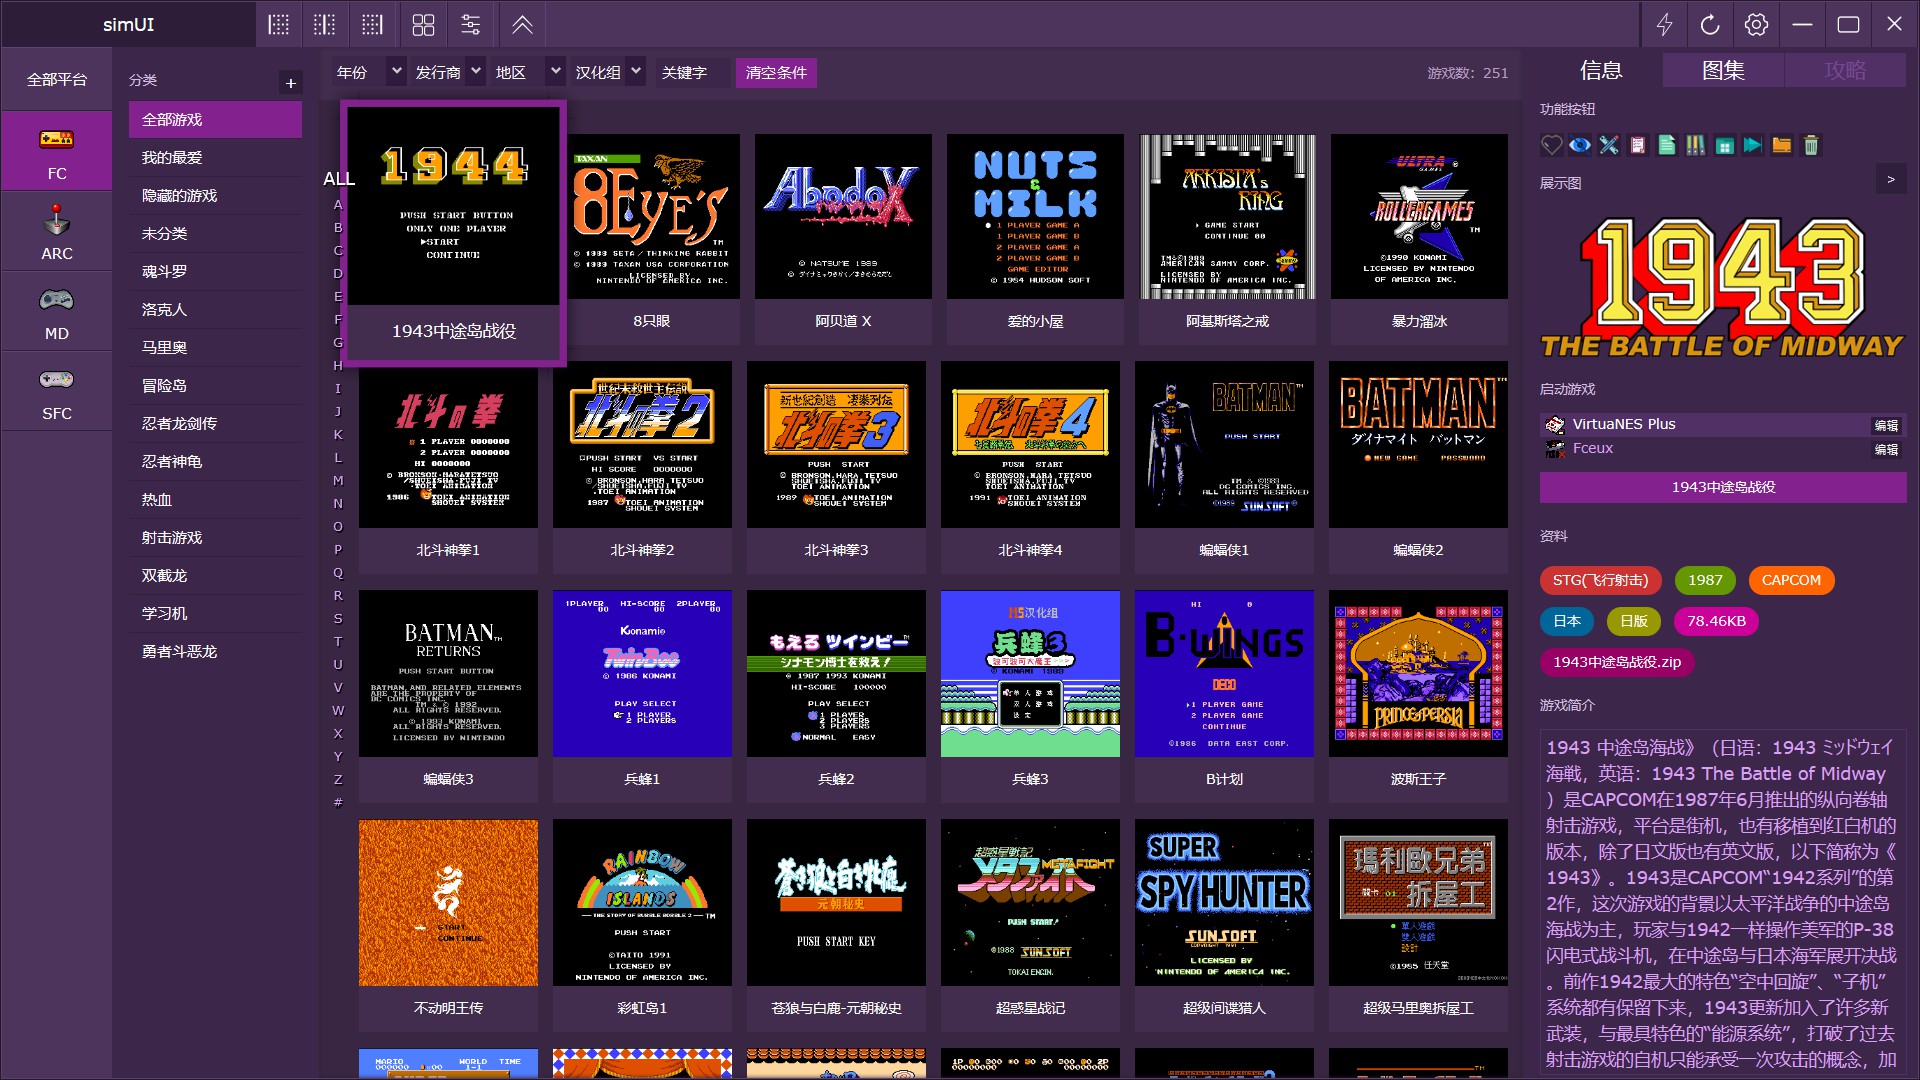
Task: Open the sliders filter settings icon
Action: click(x=471, y=25)
